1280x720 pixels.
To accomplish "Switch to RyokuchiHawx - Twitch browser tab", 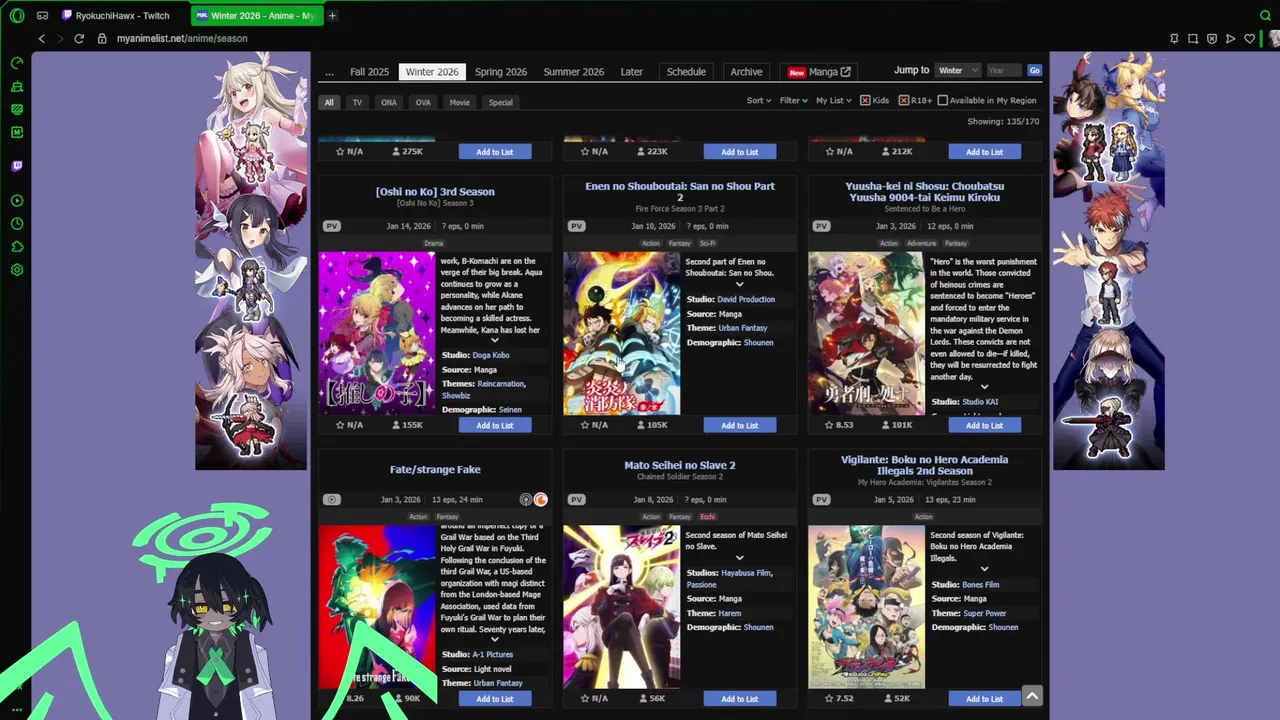I will coord(122,15).
